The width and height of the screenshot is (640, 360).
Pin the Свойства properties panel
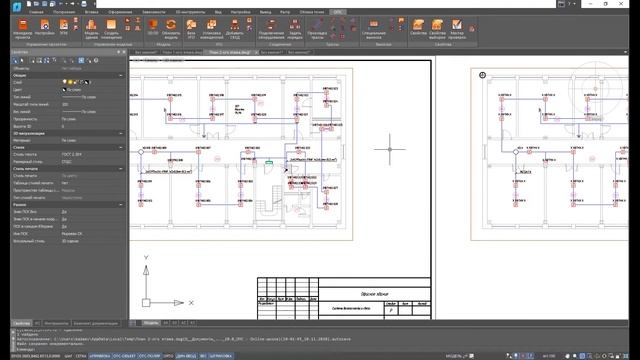click(119, 52)
